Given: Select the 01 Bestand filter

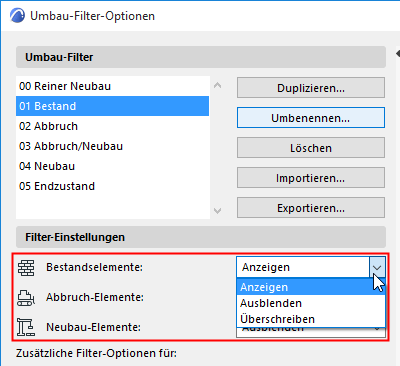Looking at the screenshot, I should (x=113, y=106).
